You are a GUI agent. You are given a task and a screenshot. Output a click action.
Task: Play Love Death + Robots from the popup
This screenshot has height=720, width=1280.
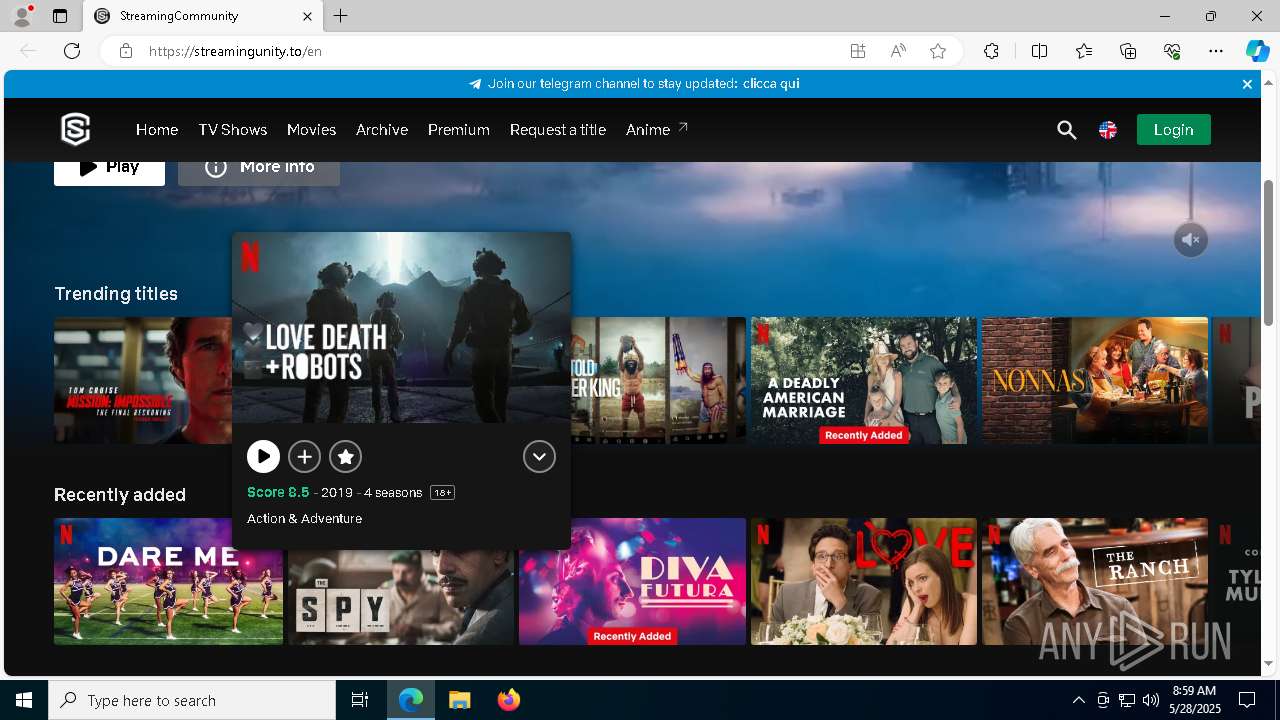pyautogui.click(x=263, y=457)
